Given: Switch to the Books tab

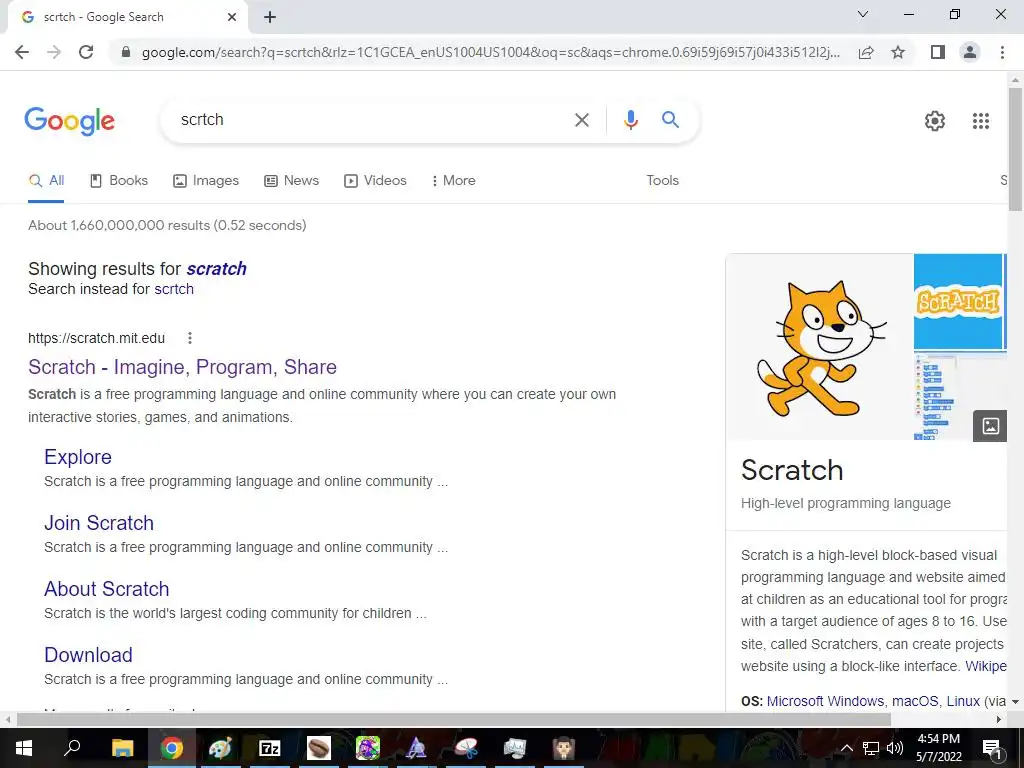Looking at the screenshot, I should (x=119, y=181).
